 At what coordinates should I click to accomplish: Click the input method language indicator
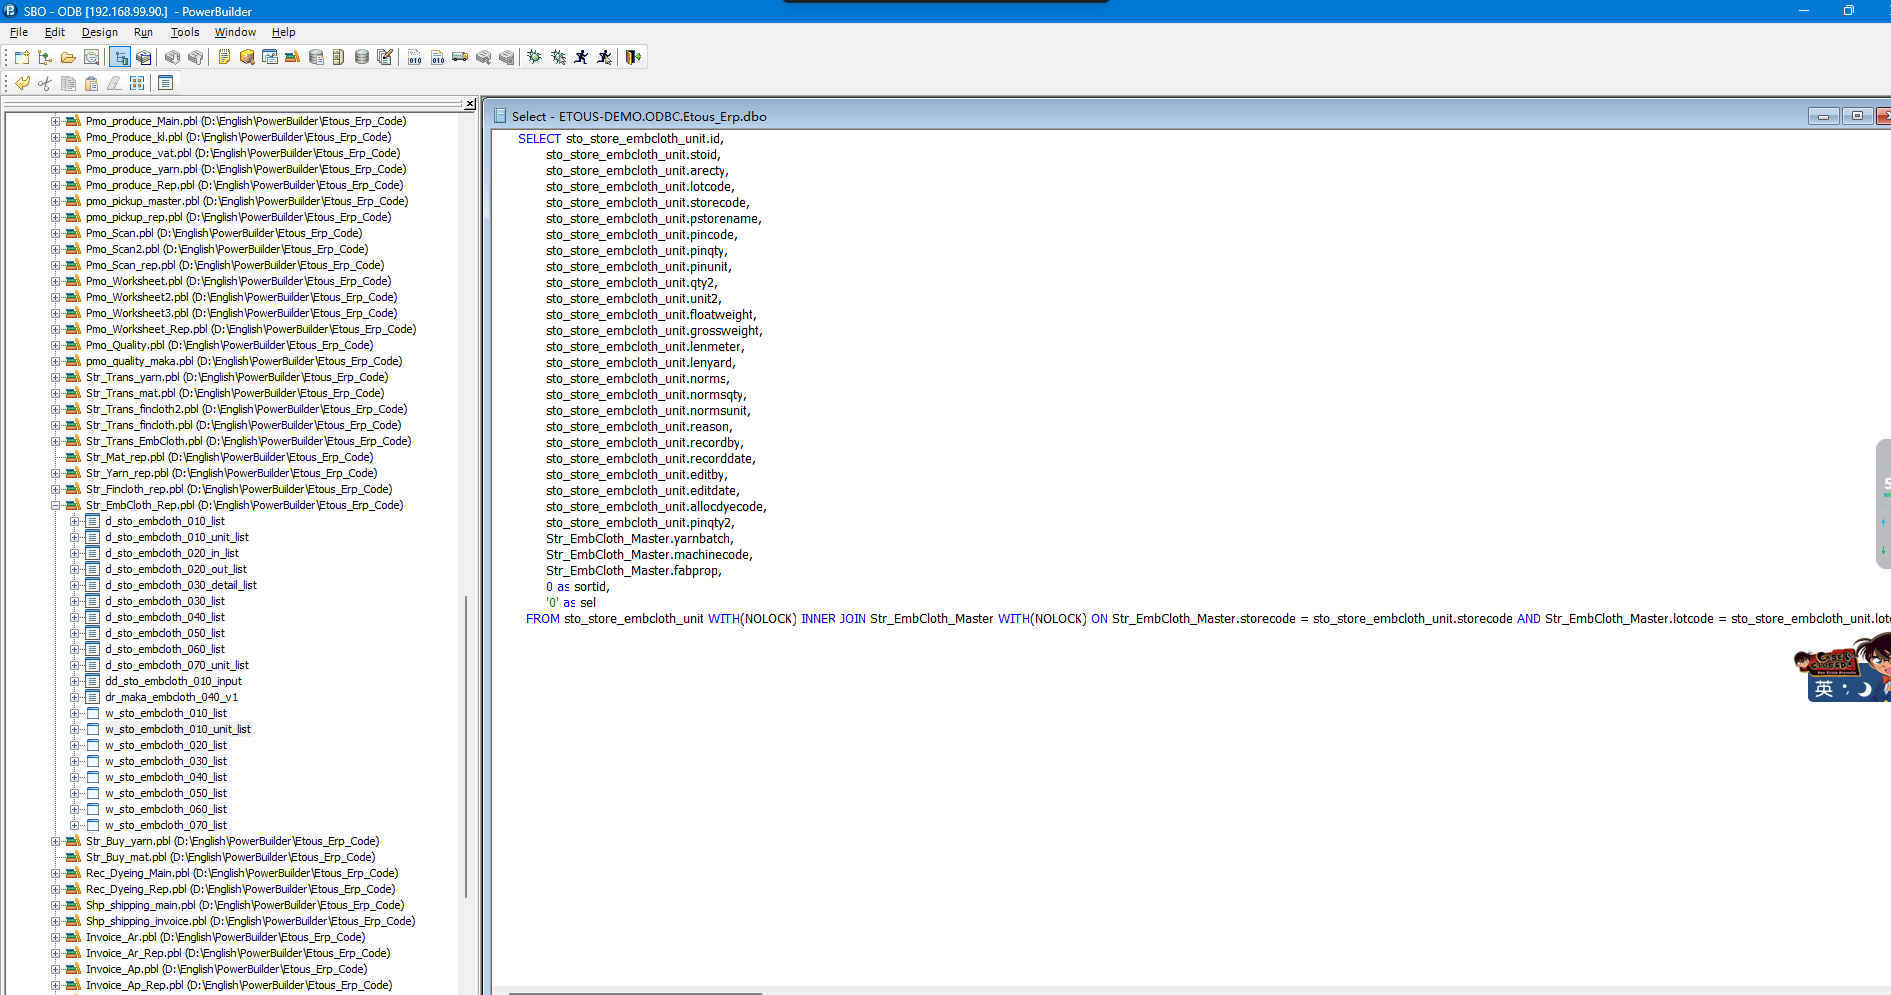tap(1824, 689)
